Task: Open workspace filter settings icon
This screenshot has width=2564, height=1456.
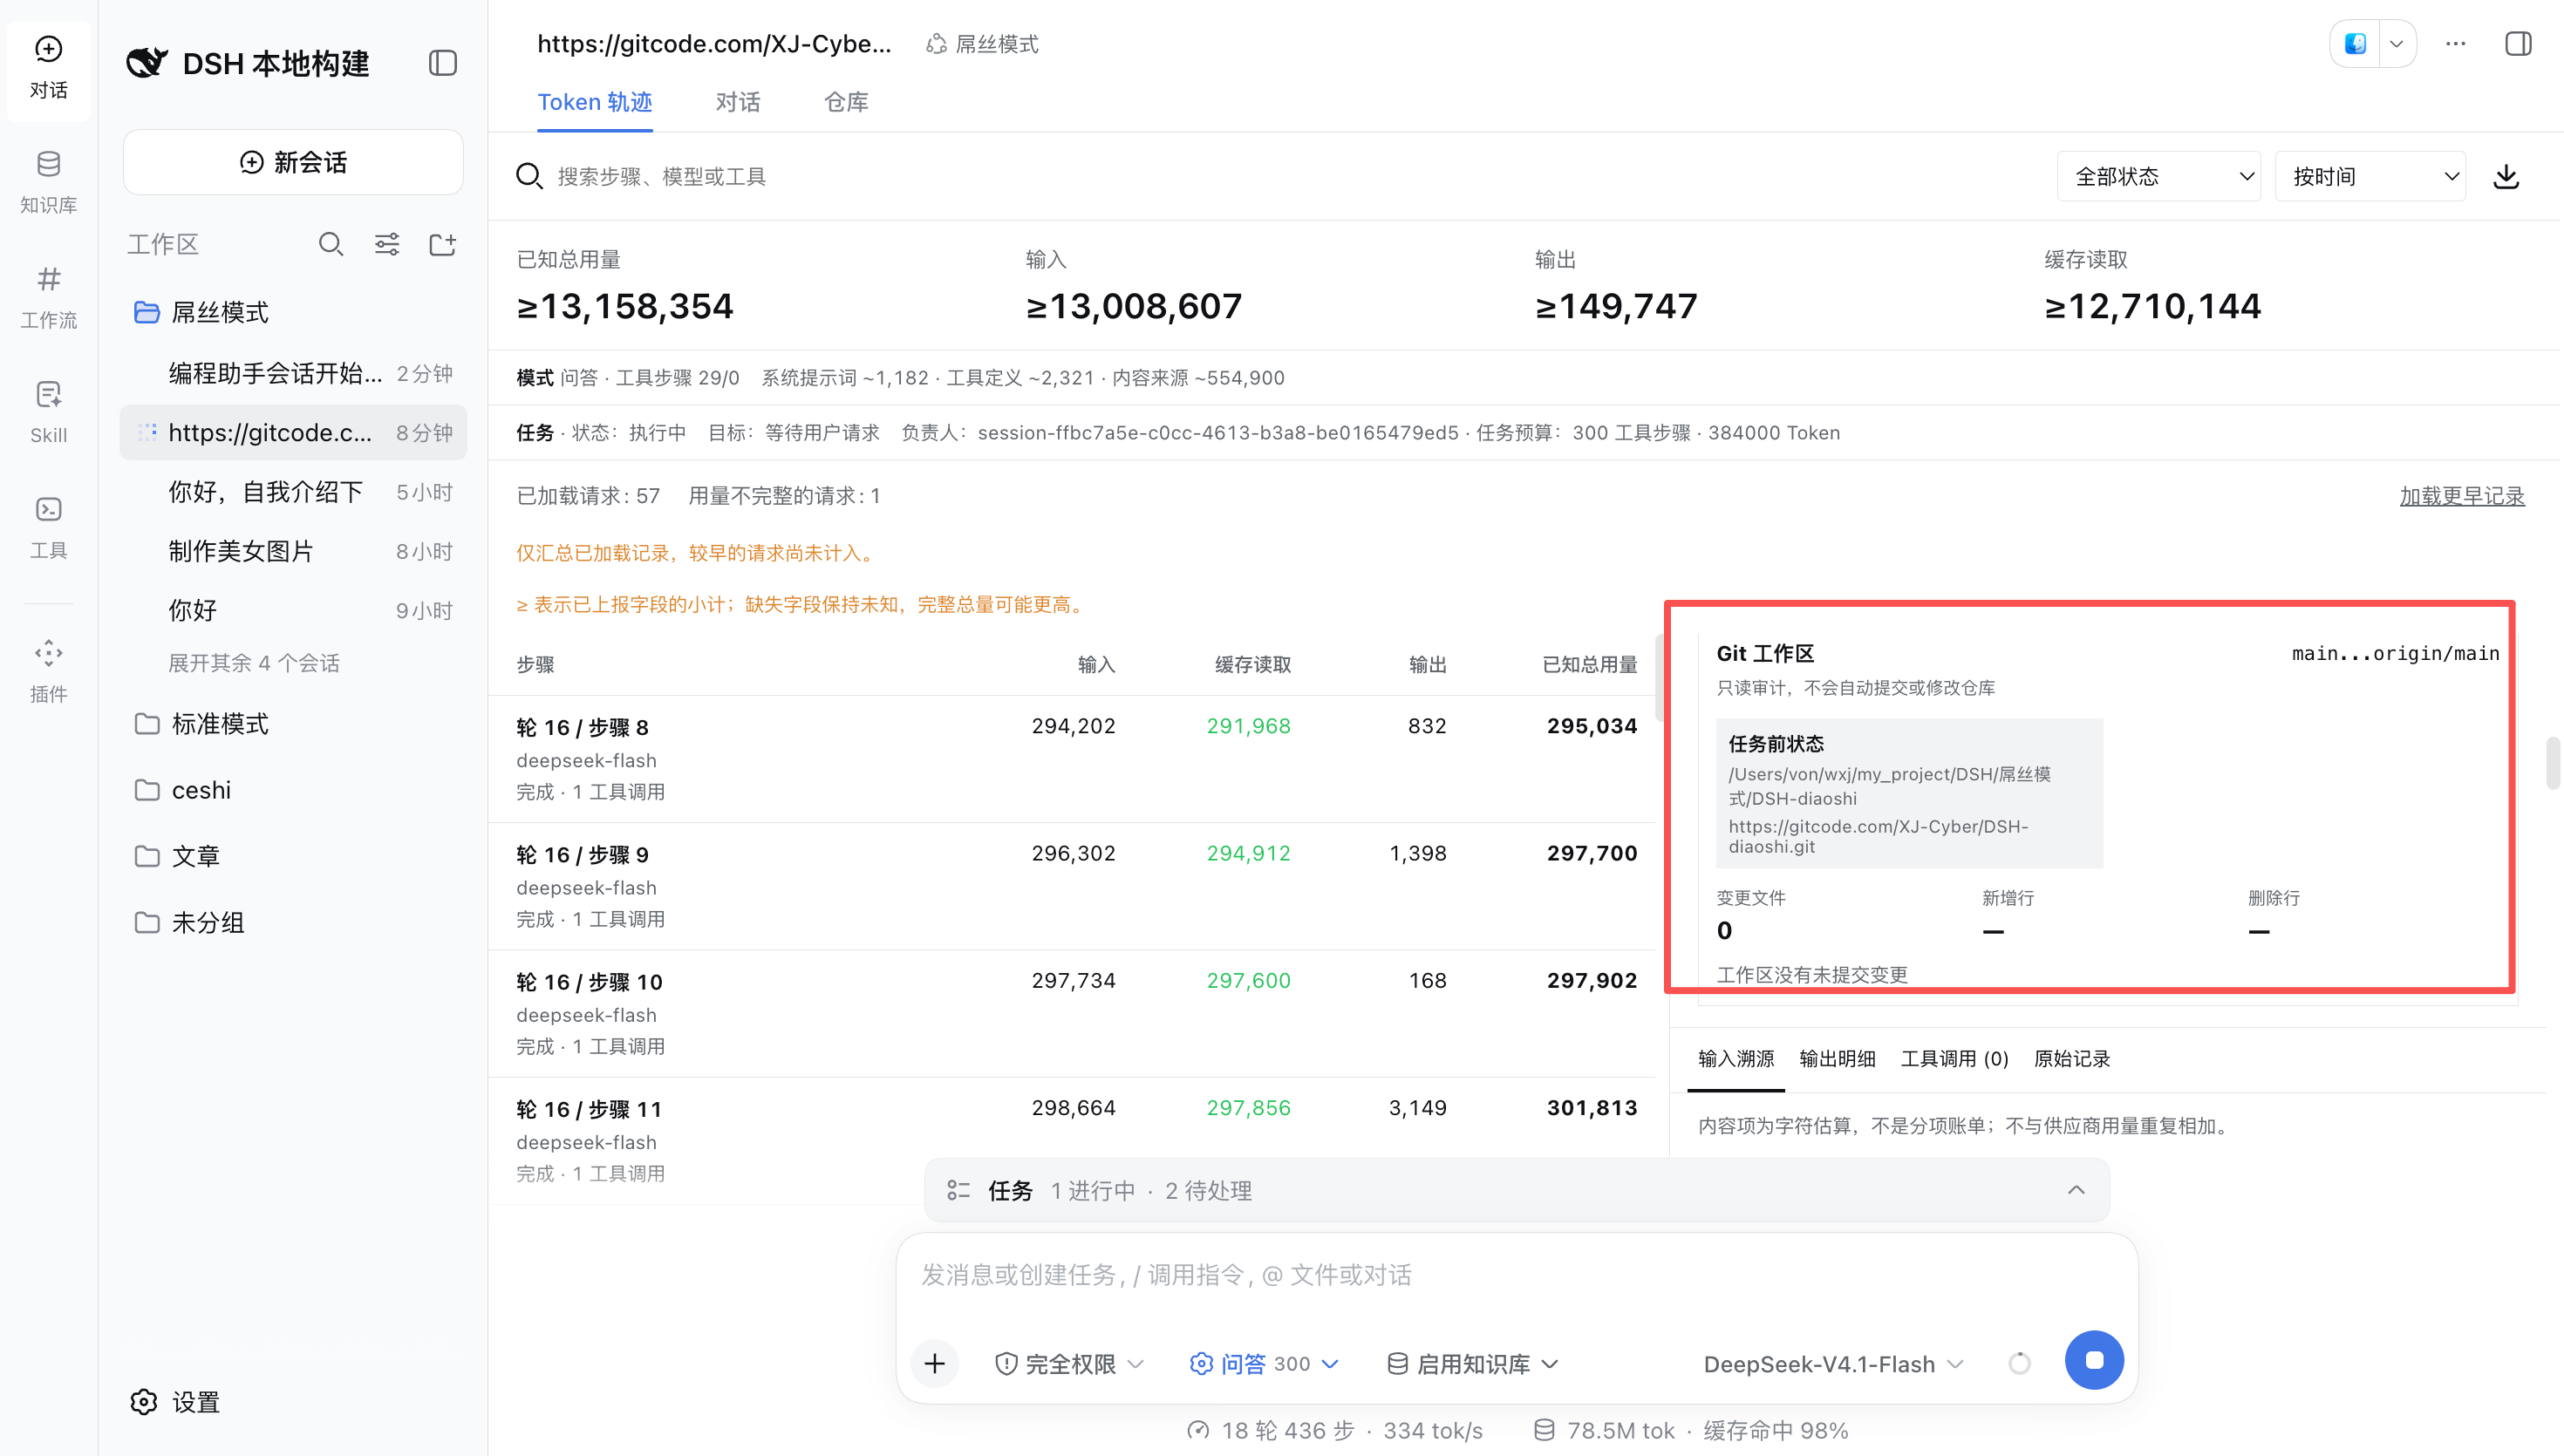Action: tap(387, 244)
